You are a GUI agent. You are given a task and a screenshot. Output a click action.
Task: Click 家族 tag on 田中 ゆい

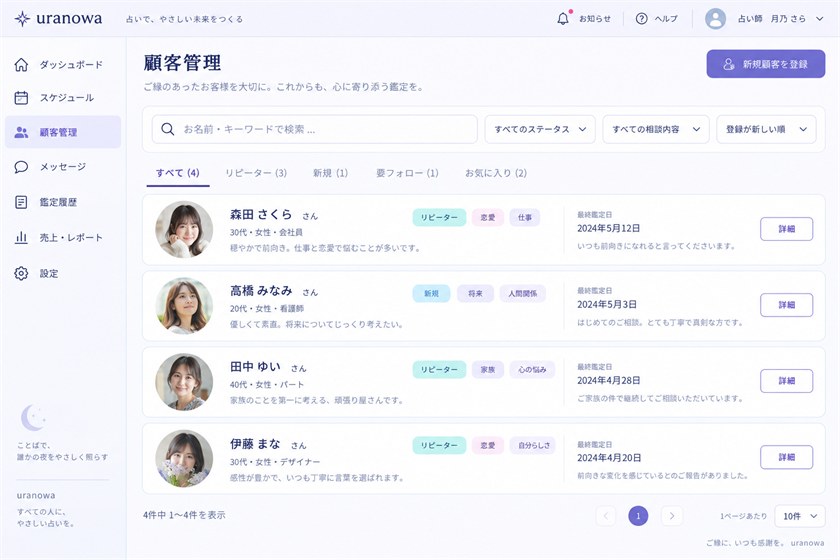coord(488,370)
